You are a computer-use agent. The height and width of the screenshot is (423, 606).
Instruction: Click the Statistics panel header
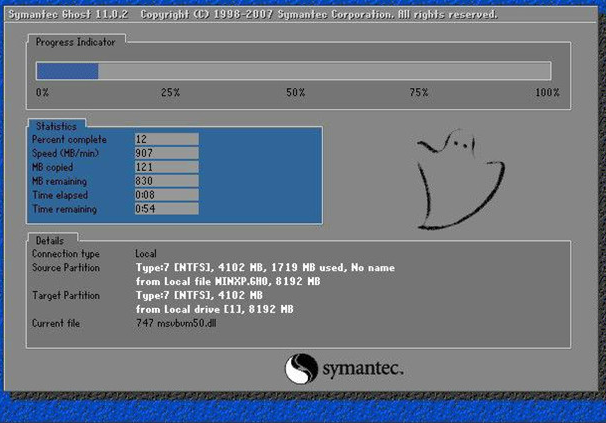pyautogui.click(x=56, y=126)
